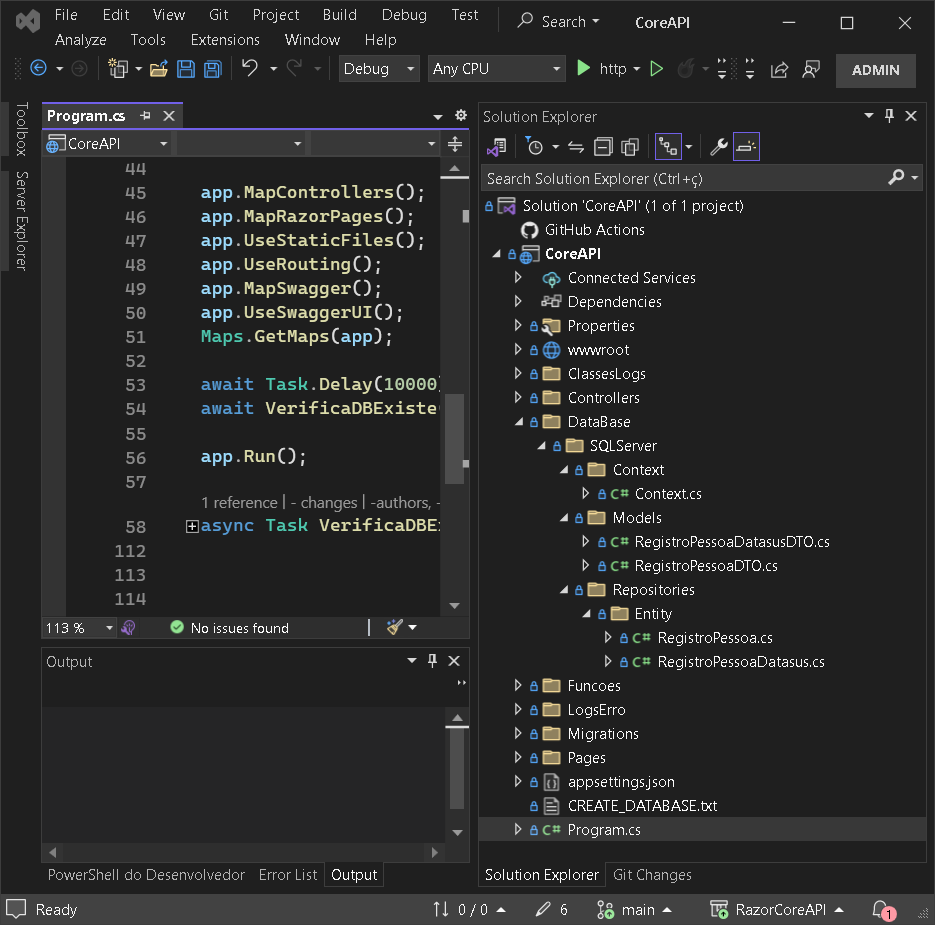The image size is (935, 925).
Task: Click RazorCoreAPI repository in status bar
Action: pyautogui.click(x=777, y=909)
